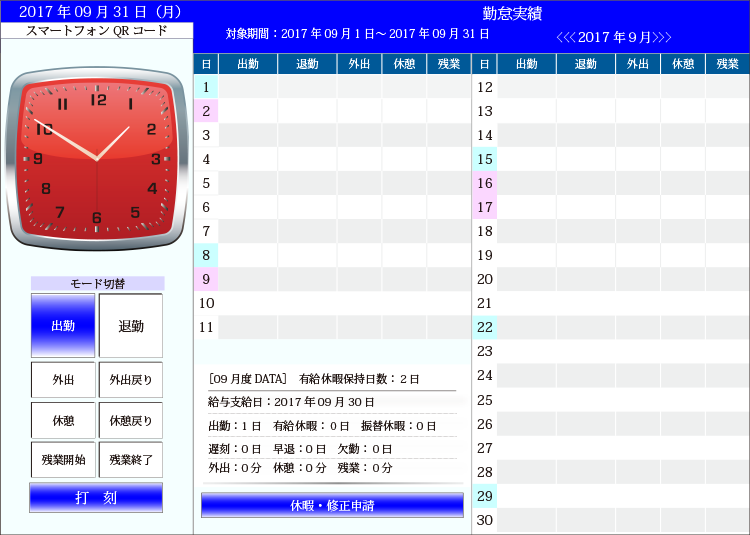
Task: Click the 出勤 column header in left table
Action: 248,64
